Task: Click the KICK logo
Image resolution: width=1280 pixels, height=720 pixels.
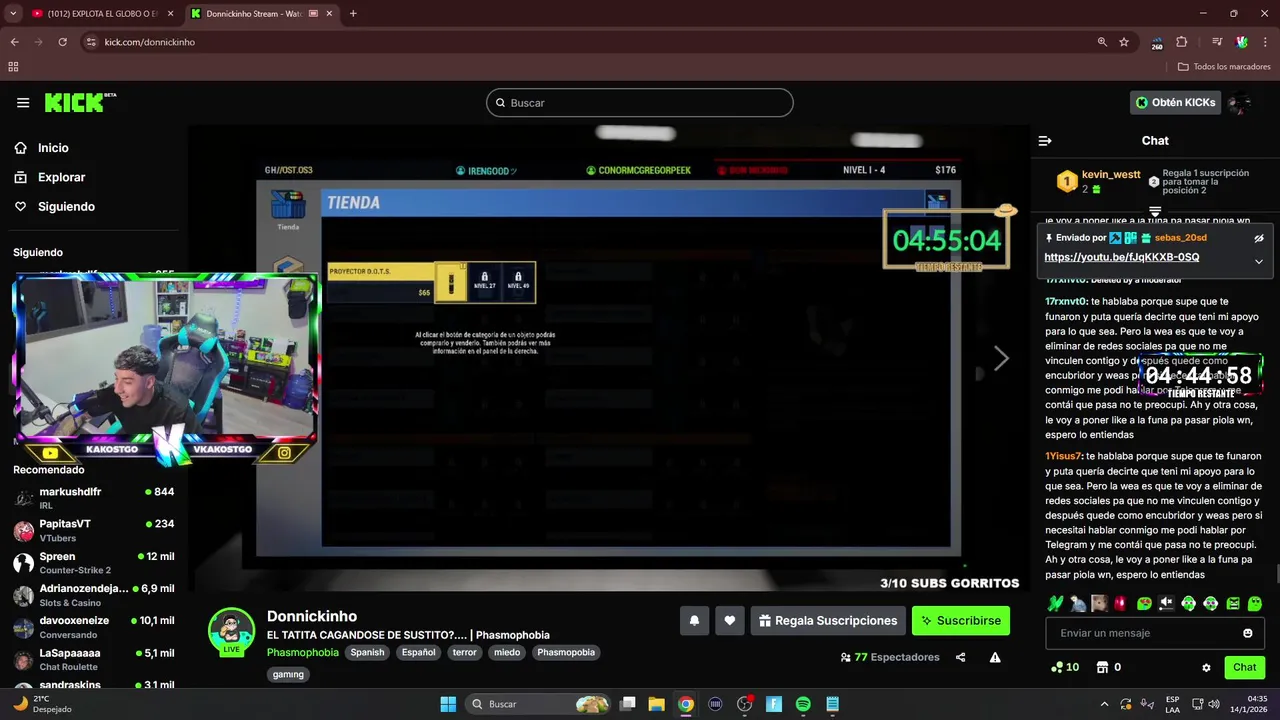Action: (80, 102)
